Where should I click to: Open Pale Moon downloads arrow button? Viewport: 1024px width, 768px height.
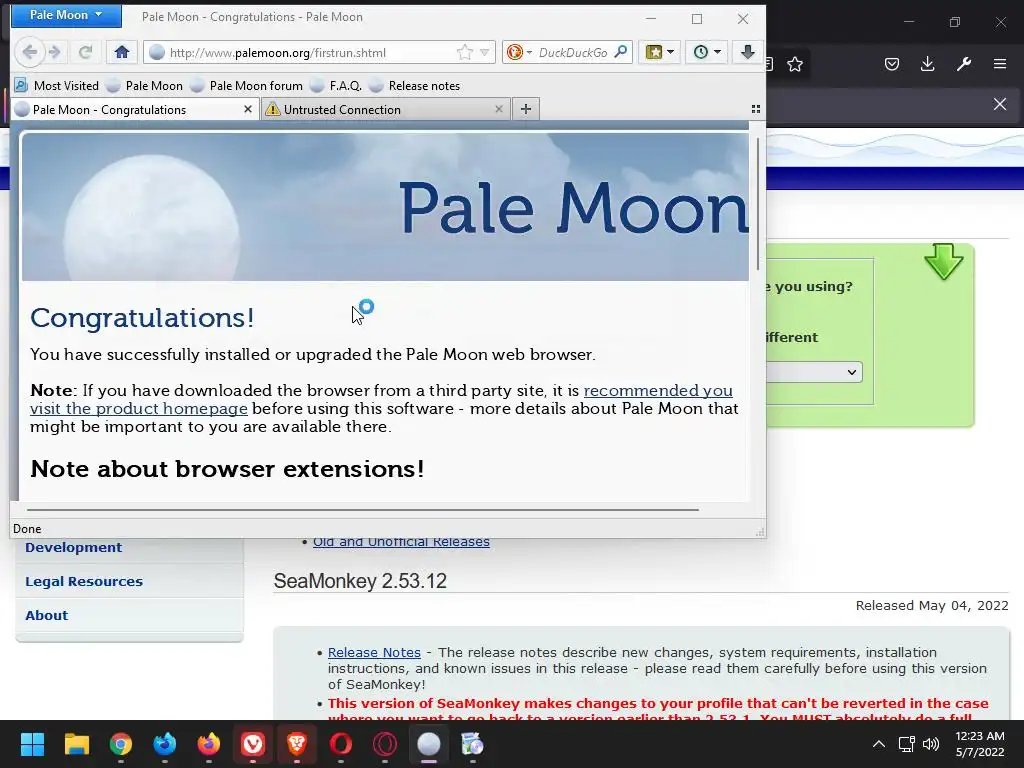[748, 52]
